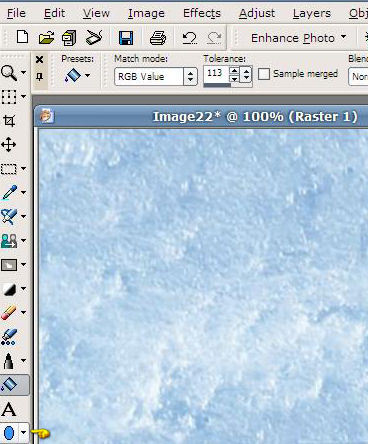This screenshot has height=444, width=368.
Task: Click the Image22 window control icon
Action: [x=46, y=116]
